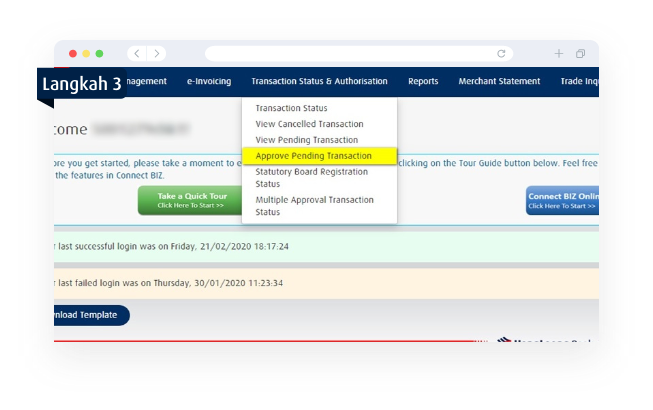Select View Cancelled Transaction

click(309, 124)
